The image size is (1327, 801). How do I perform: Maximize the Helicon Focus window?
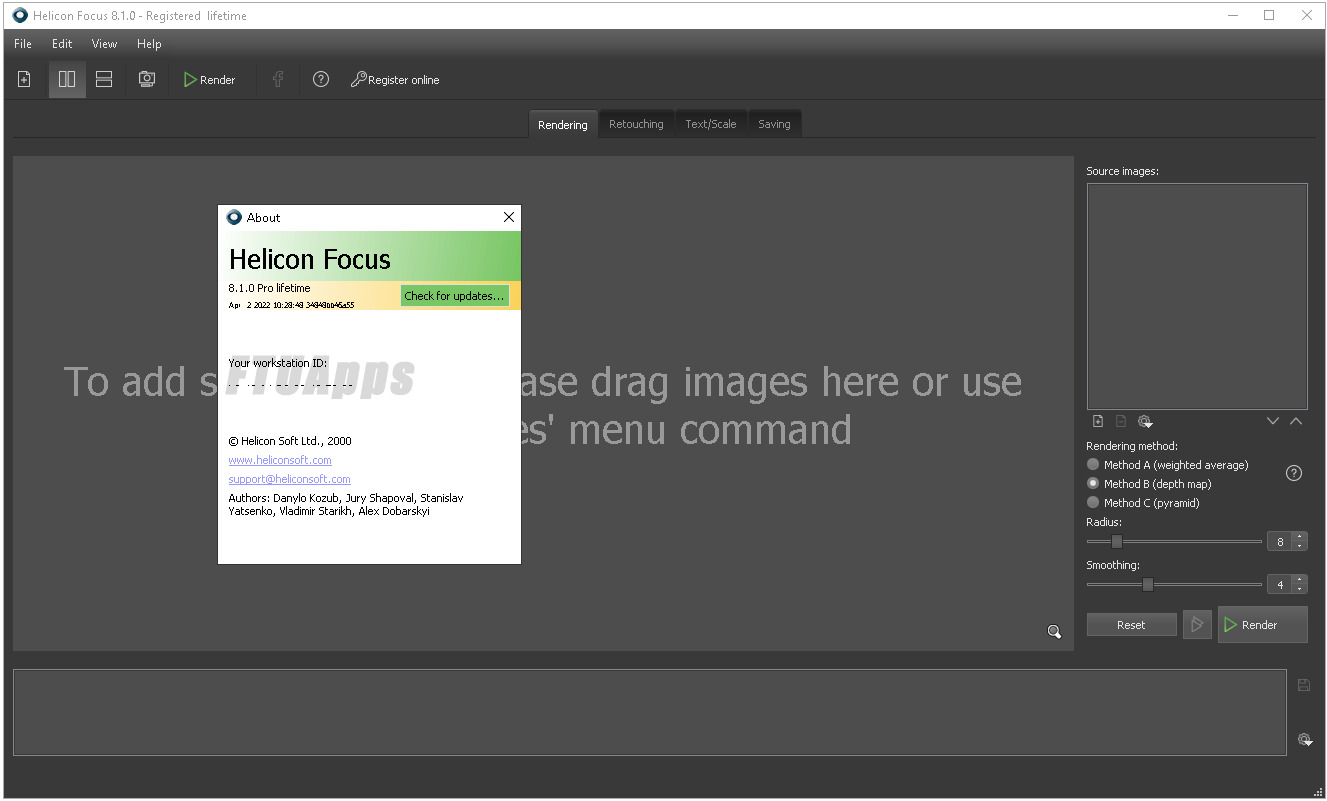point(1269,15)
